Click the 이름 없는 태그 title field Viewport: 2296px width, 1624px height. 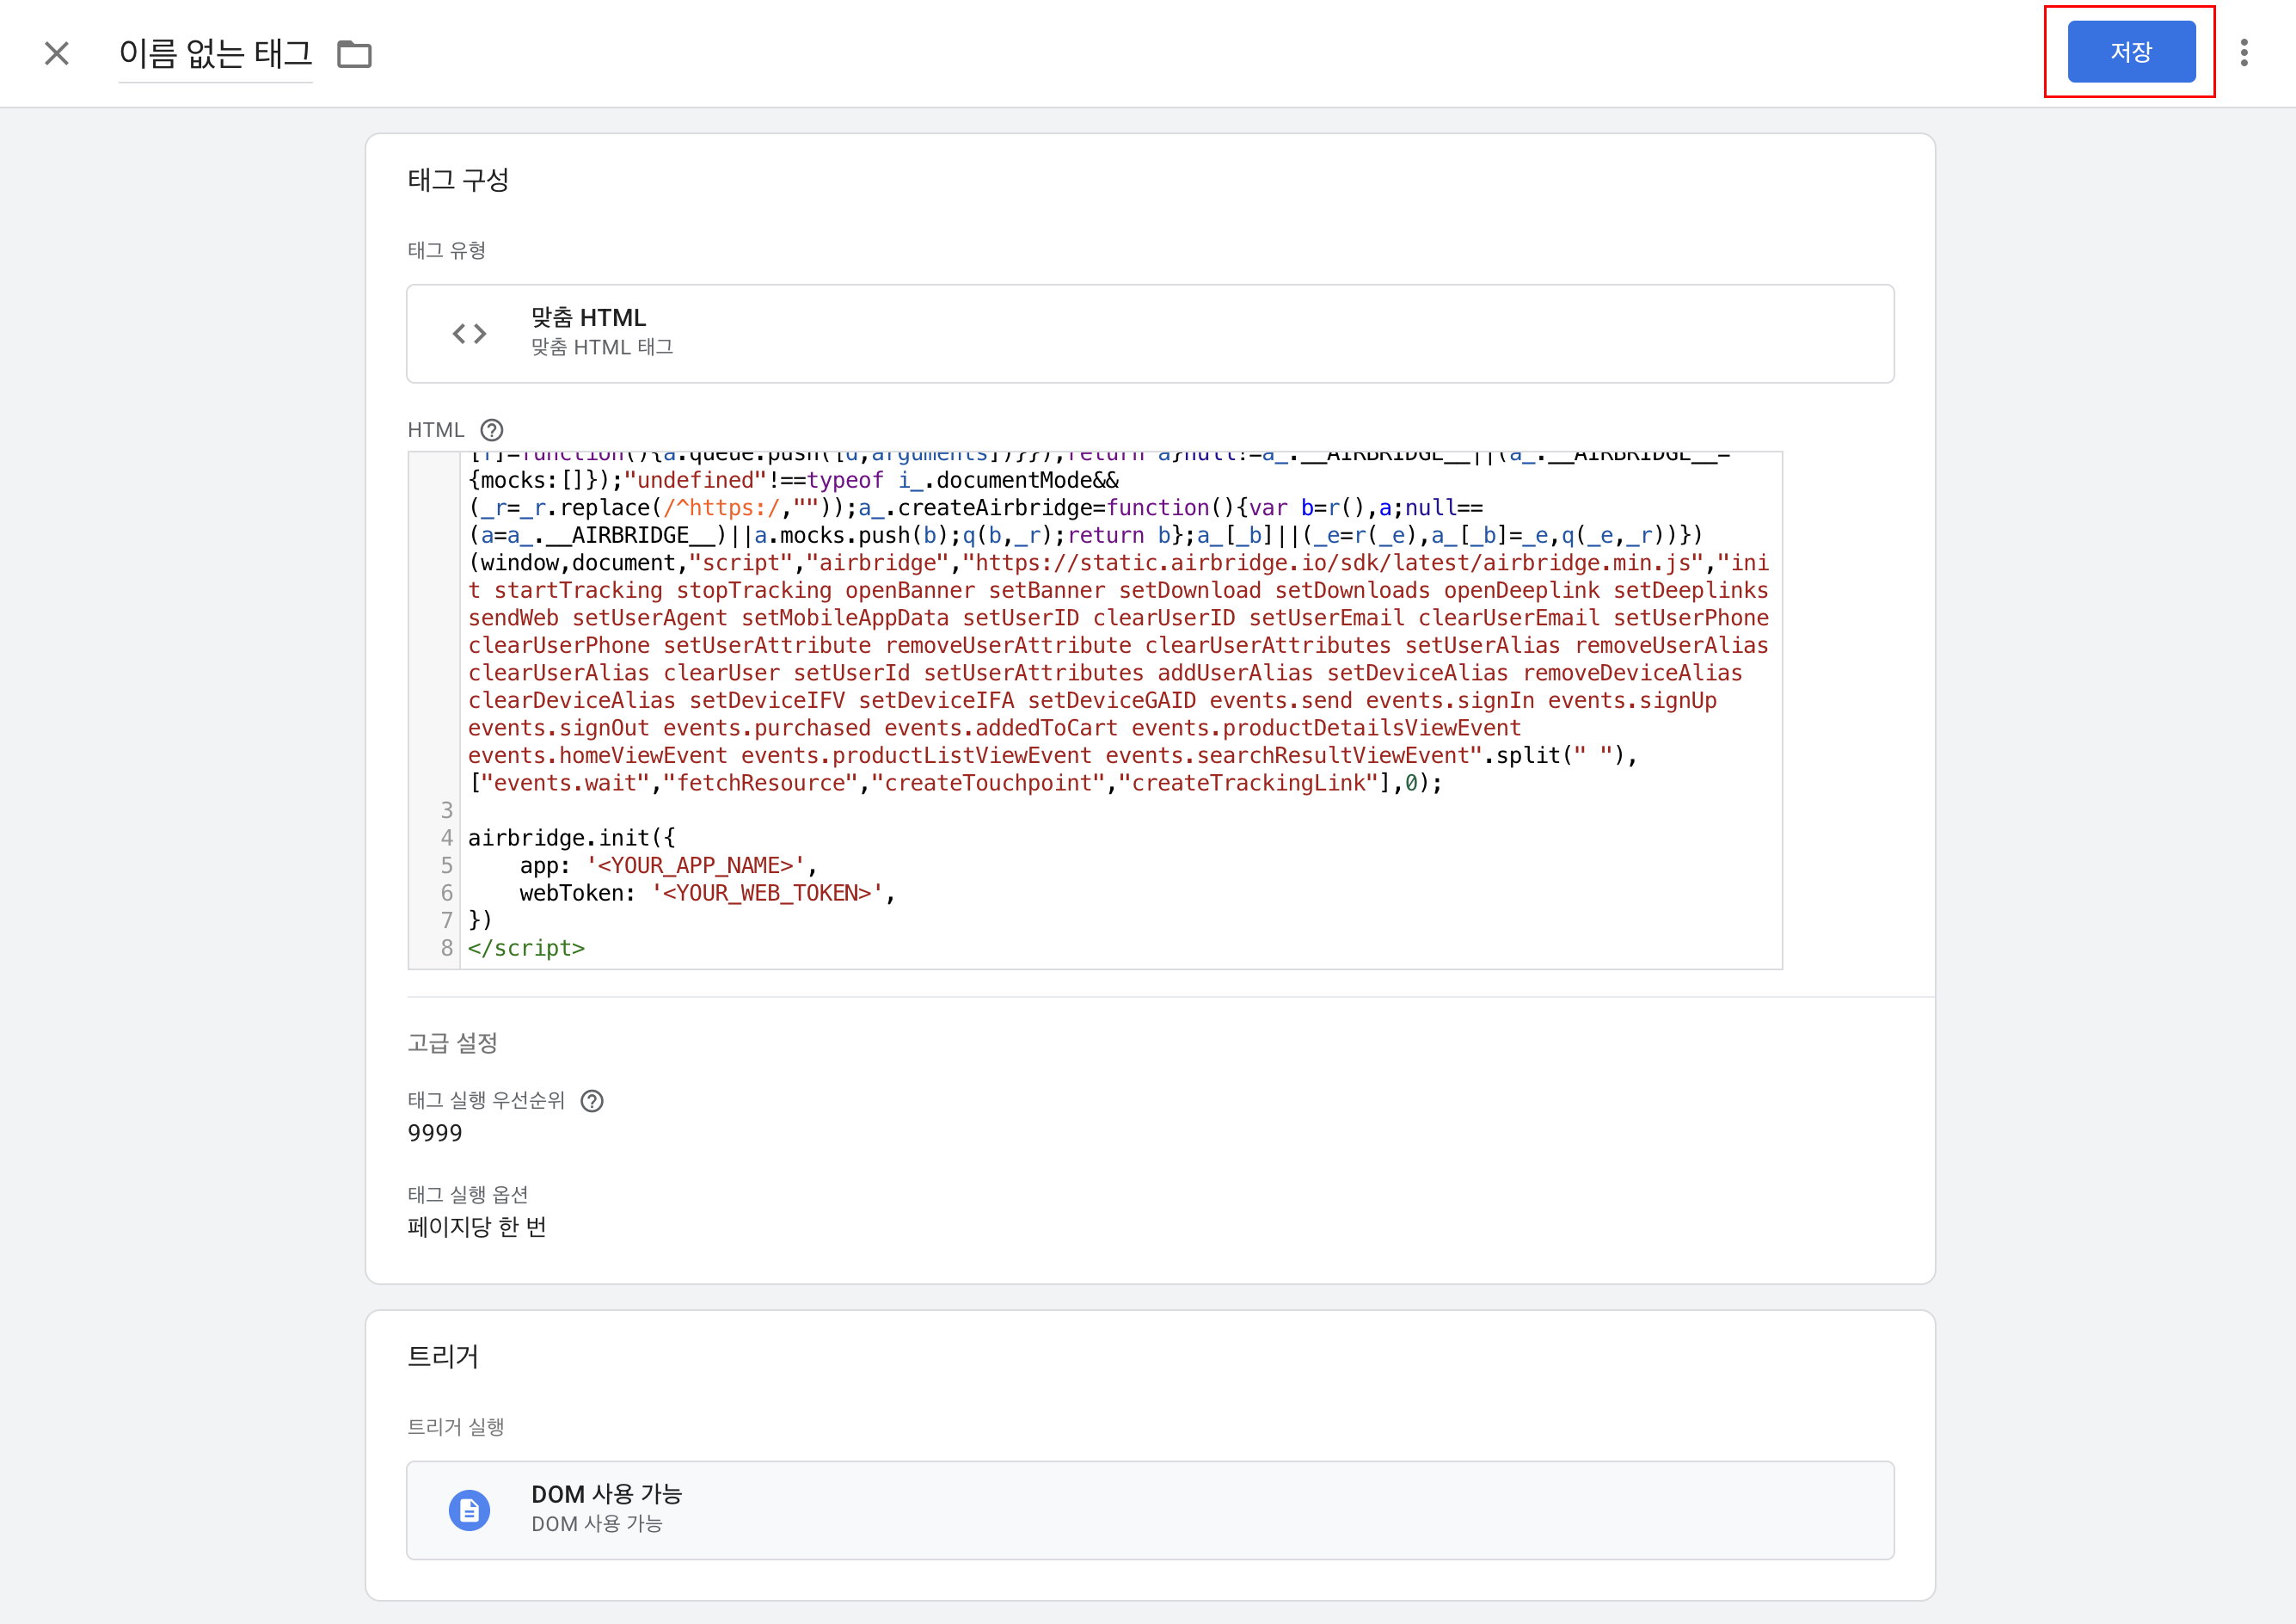pos(216,53)
